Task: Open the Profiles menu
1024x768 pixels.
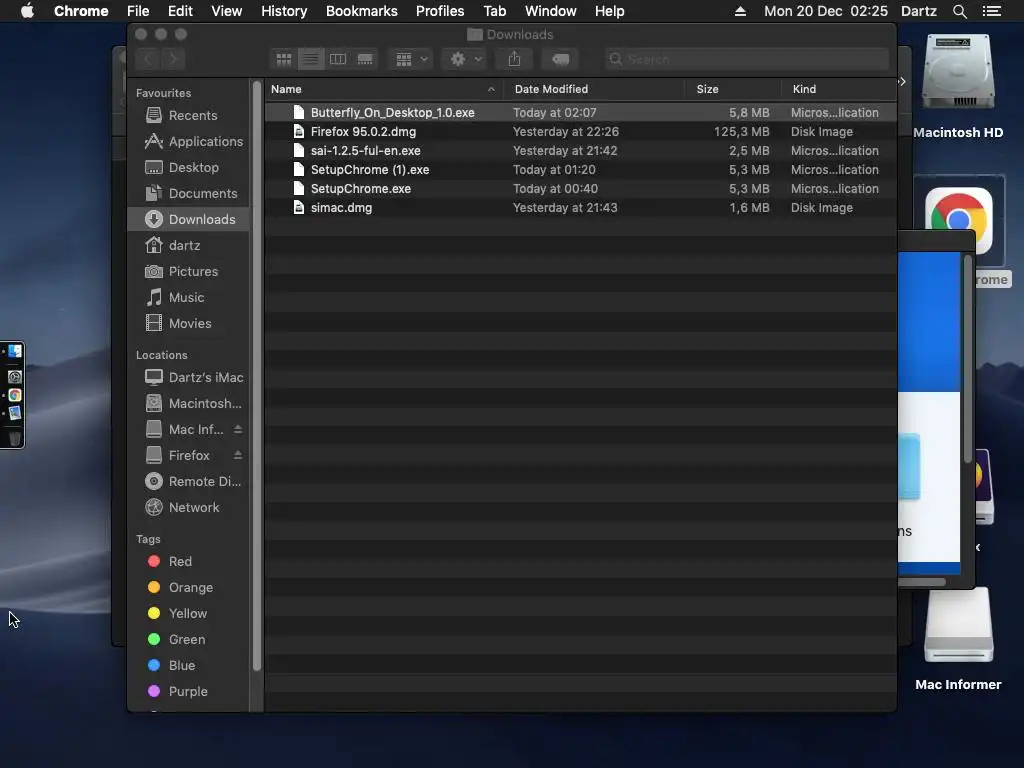Action: click(440, 11)
